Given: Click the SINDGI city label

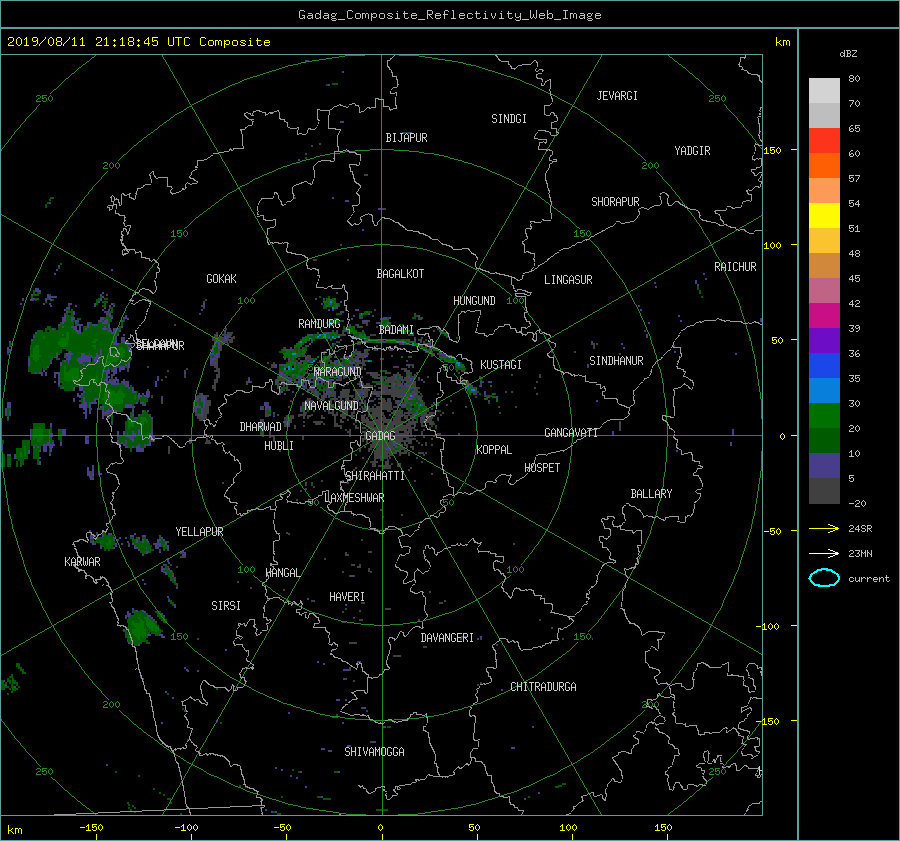Looking at the screenshot, I should (x=509, y=119).
